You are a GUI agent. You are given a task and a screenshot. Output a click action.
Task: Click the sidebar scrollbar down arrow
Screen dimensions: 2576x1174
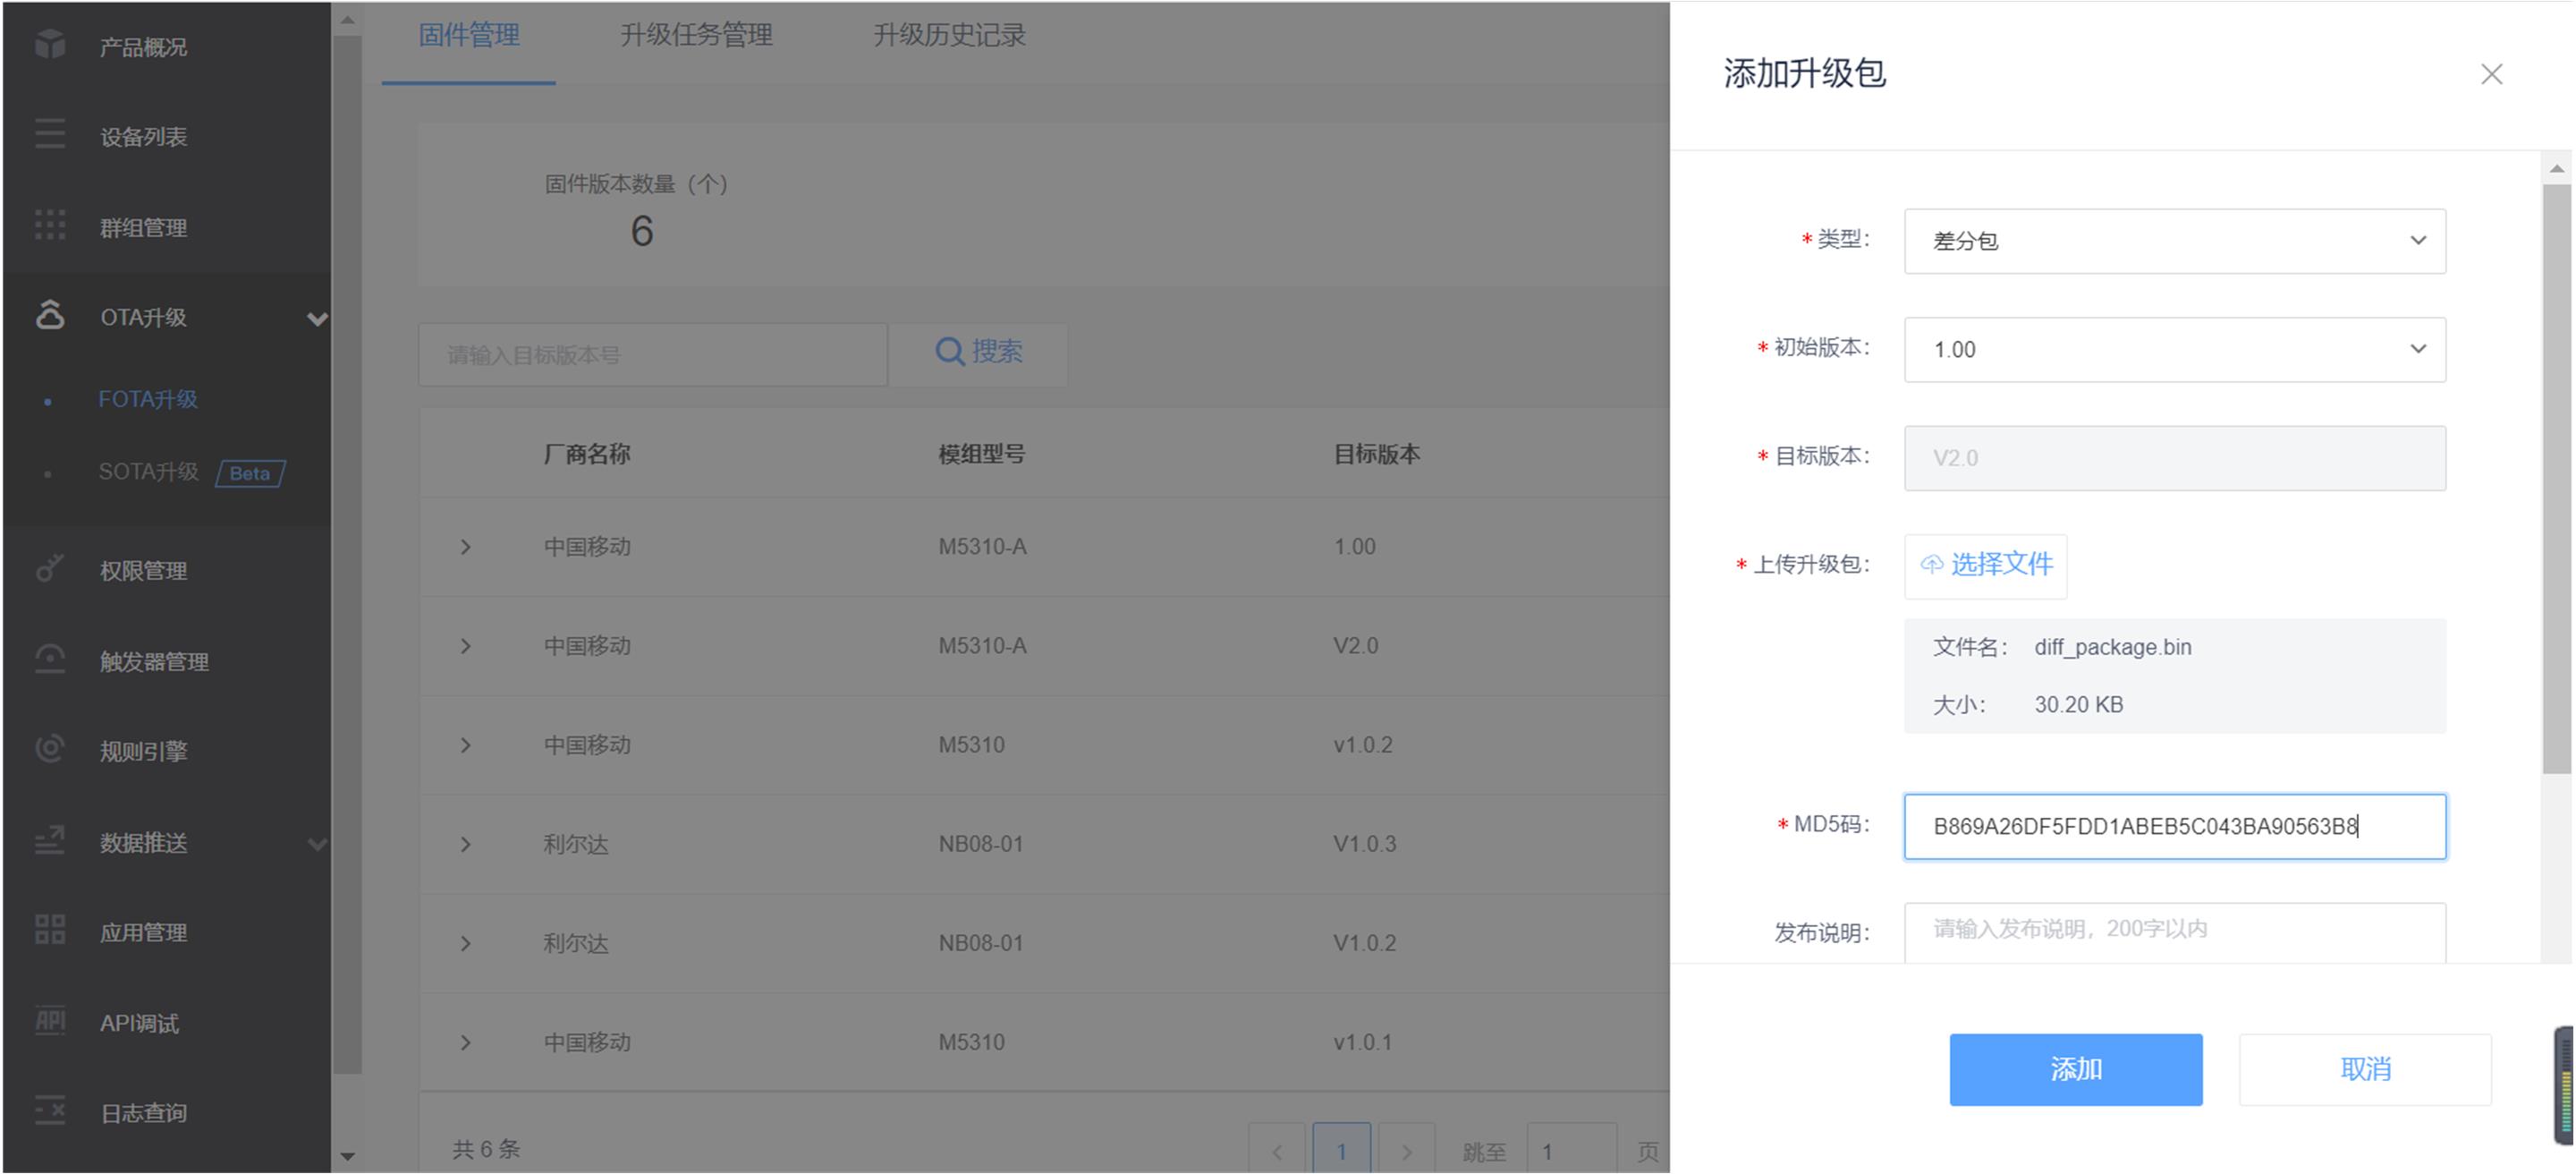click(x=347, y=1157)
